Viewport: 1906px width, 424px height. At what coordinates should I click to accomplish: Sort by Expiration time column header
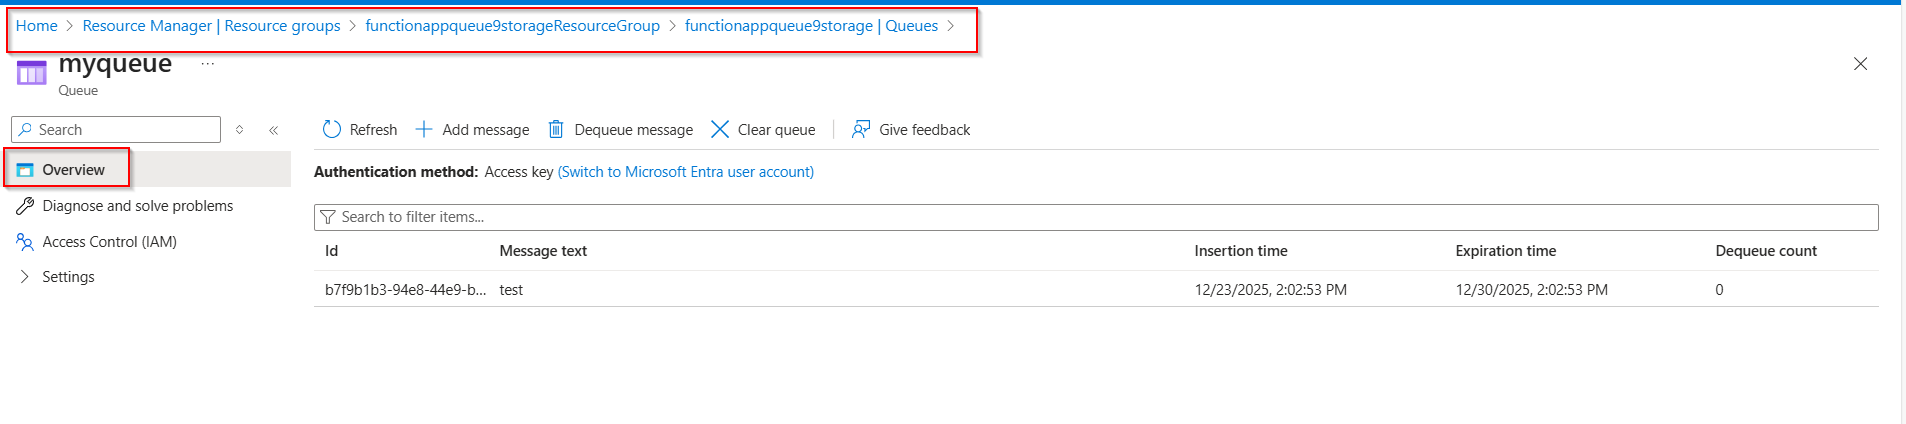click(1506, 251)
